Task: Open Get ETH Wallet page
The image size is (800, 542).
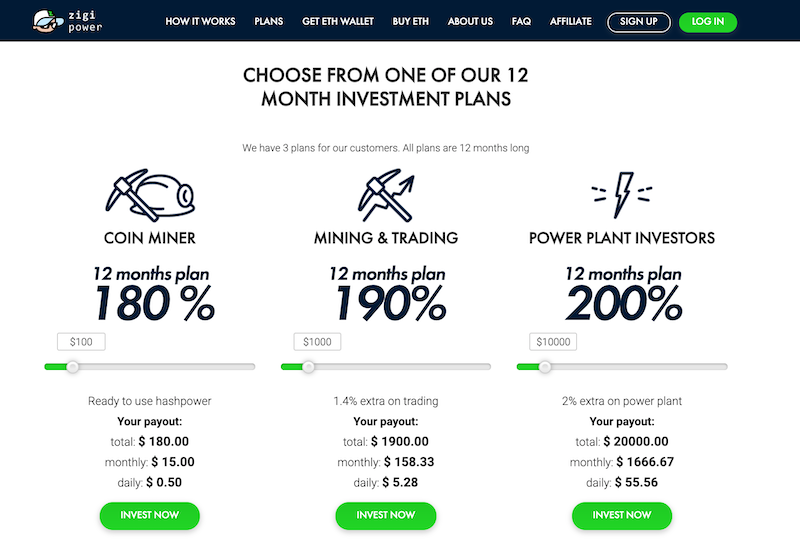Action: point(338,21)
